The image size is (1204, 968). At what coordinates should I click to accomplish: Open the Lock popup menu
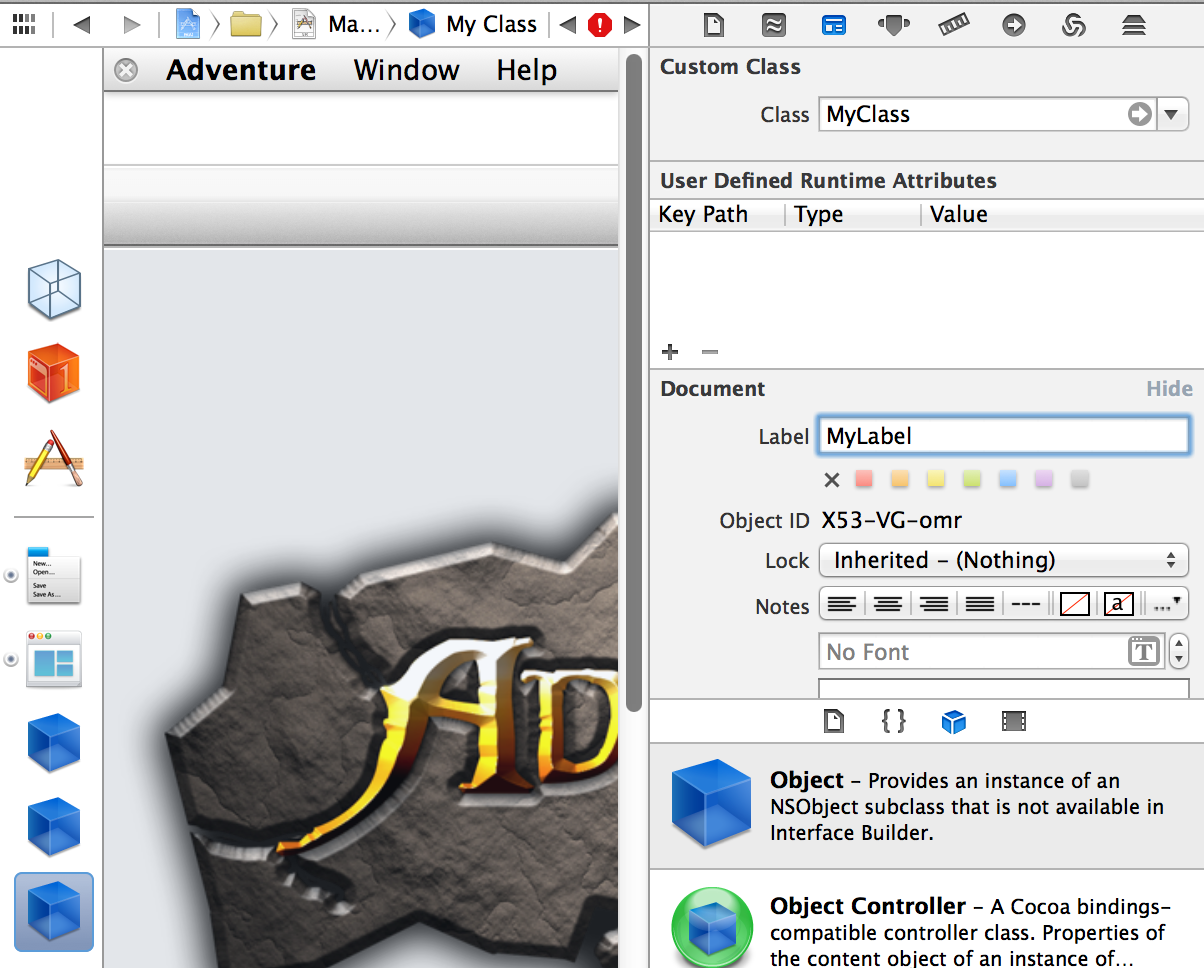(x=1004, y=560)
